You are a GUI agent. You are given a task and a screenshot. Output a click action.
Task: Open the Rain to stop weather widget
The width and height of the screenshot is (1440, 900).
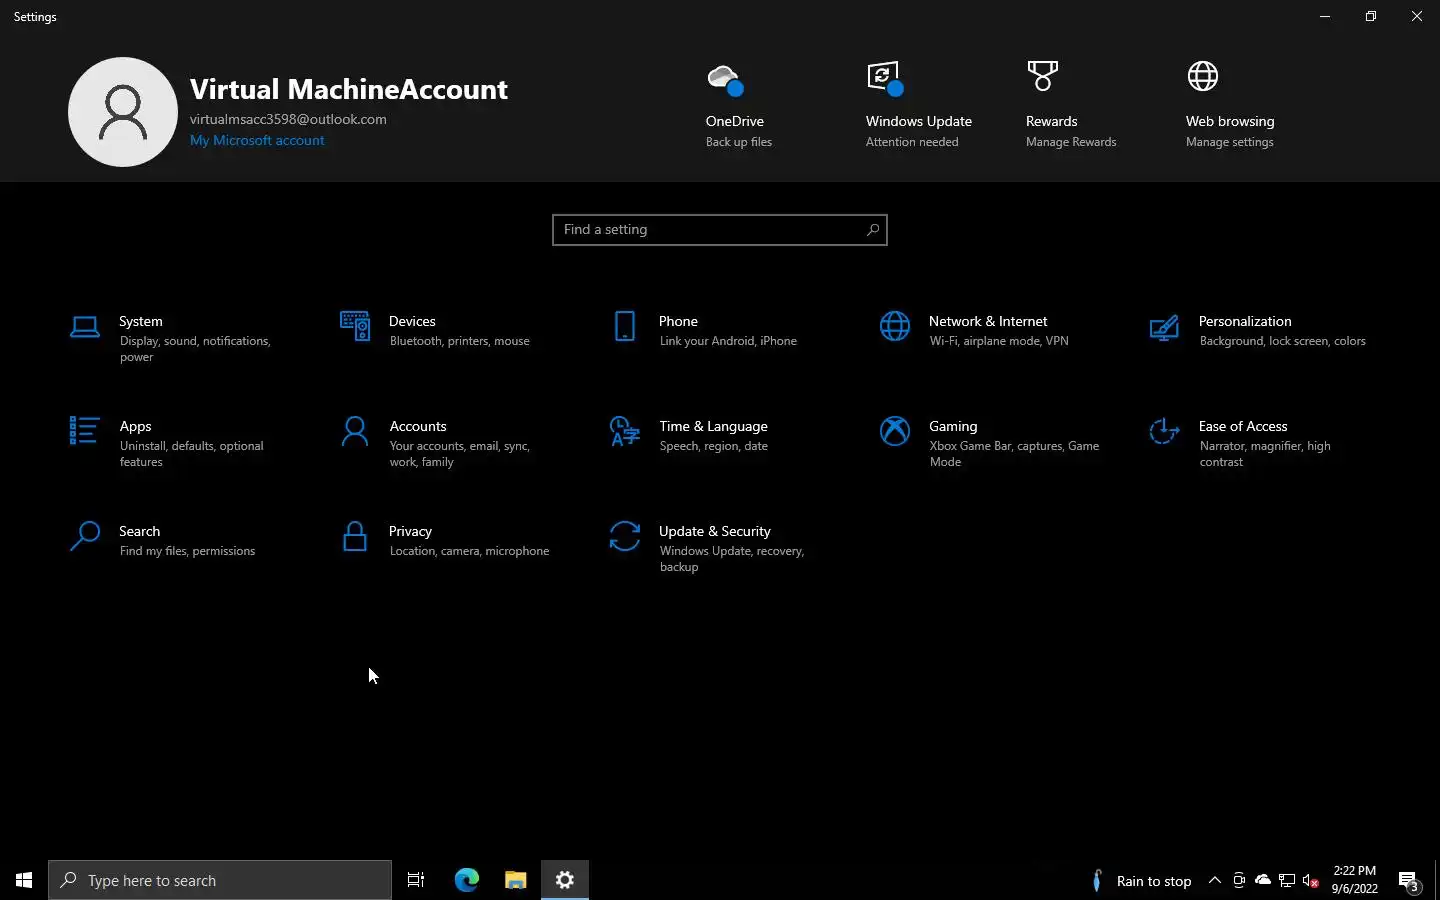click(x=1141, y=881)
